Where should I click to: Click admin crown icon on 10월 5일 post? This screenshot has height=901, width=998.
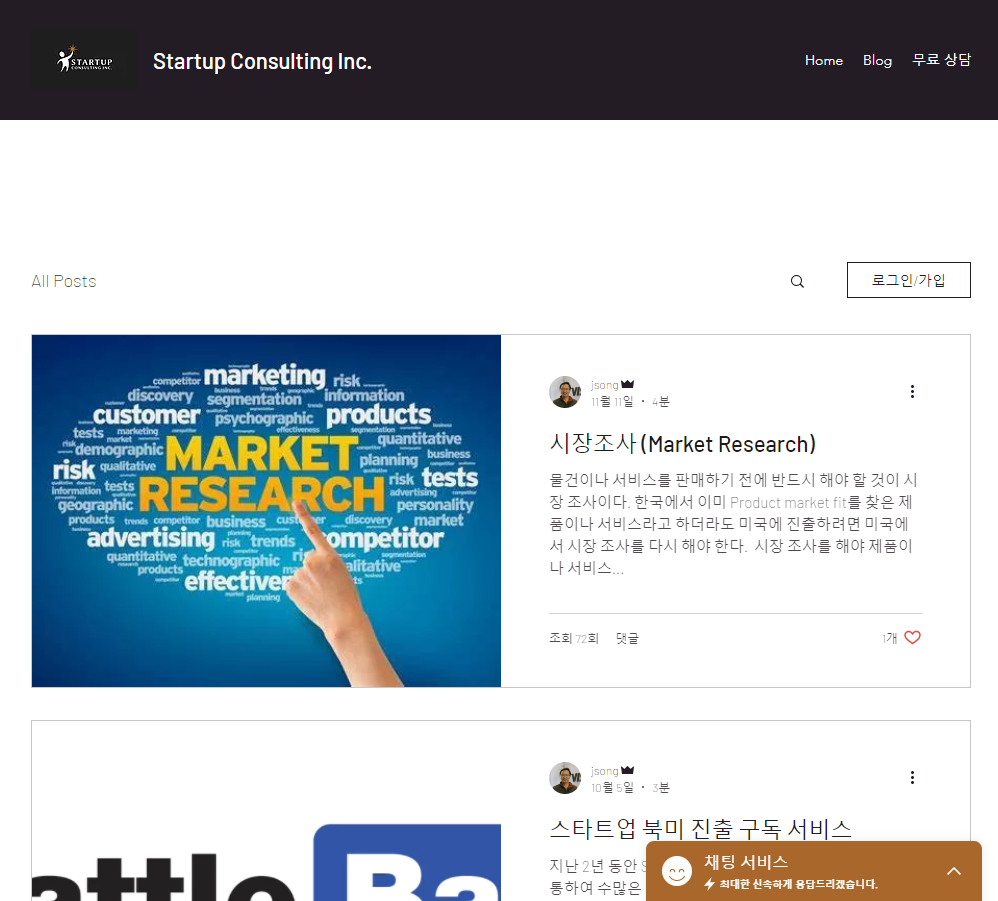(x=628, y=770)
